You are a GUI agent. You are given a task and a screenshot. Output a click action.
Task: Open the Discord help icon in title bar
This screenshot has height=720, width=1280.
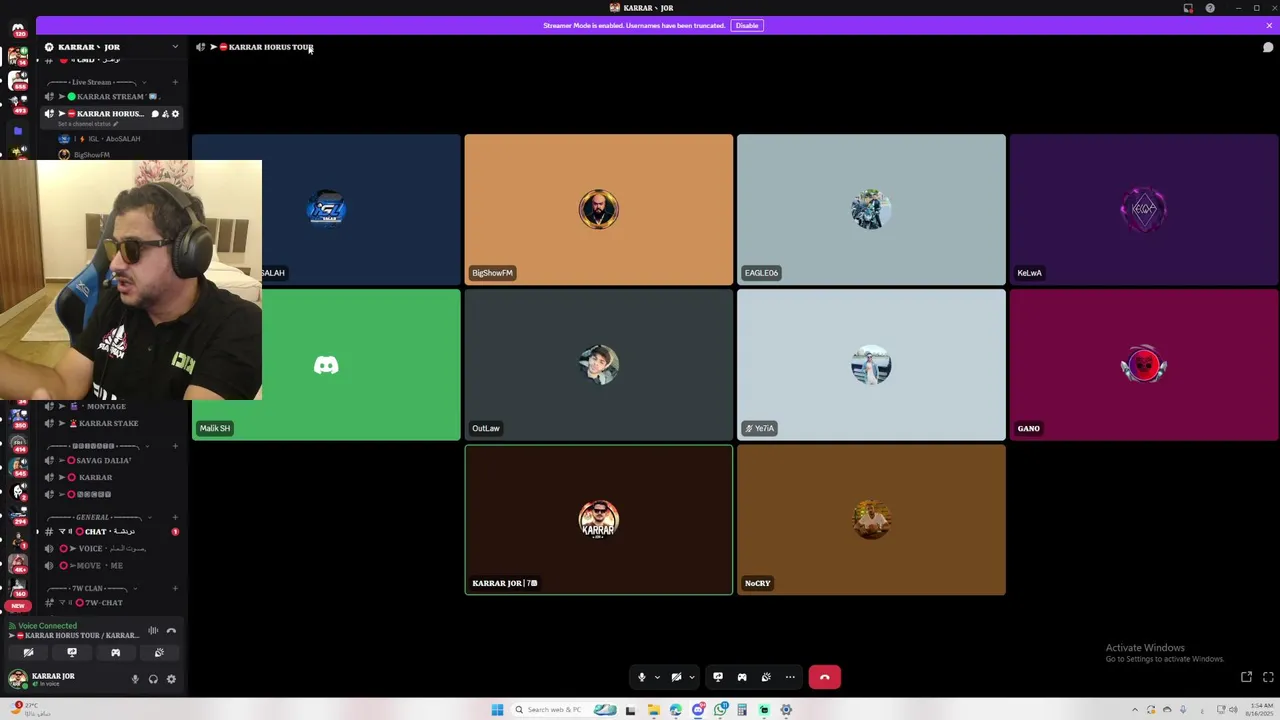click(1210, 8)
